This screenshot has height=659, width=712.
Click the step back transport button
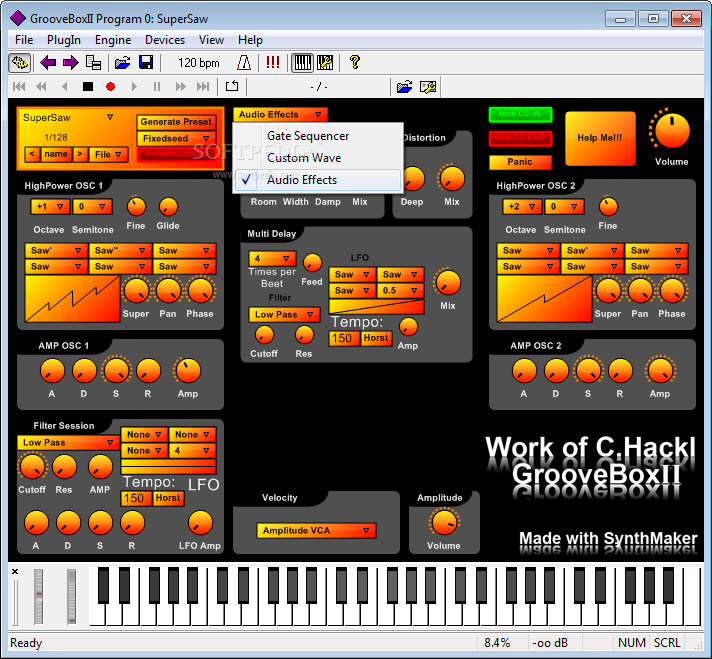click(x=64, y=86)
